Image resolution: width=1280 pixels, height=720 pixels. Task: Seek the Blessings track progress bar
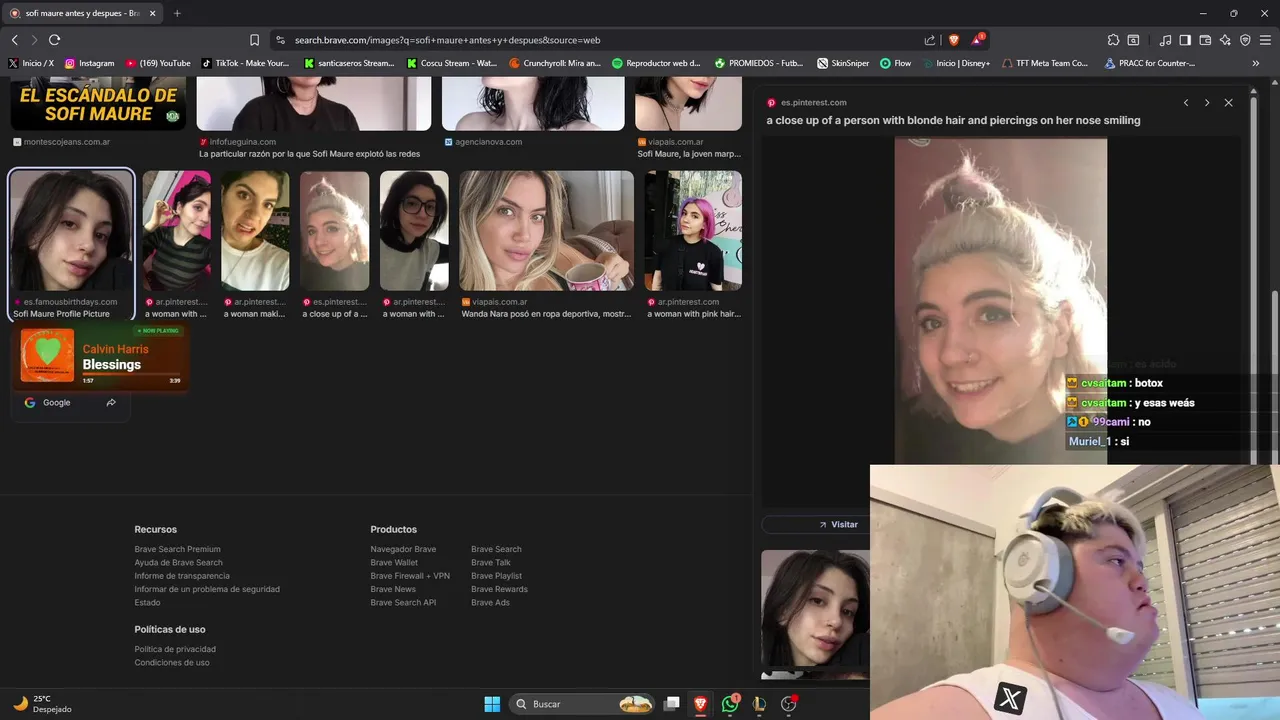(x=131, y=374)
